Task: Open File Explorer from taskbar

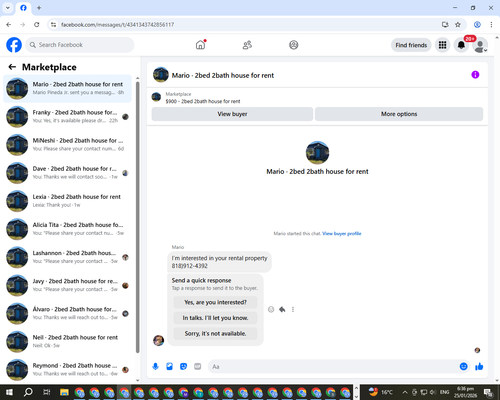Action: pos(64,392)
